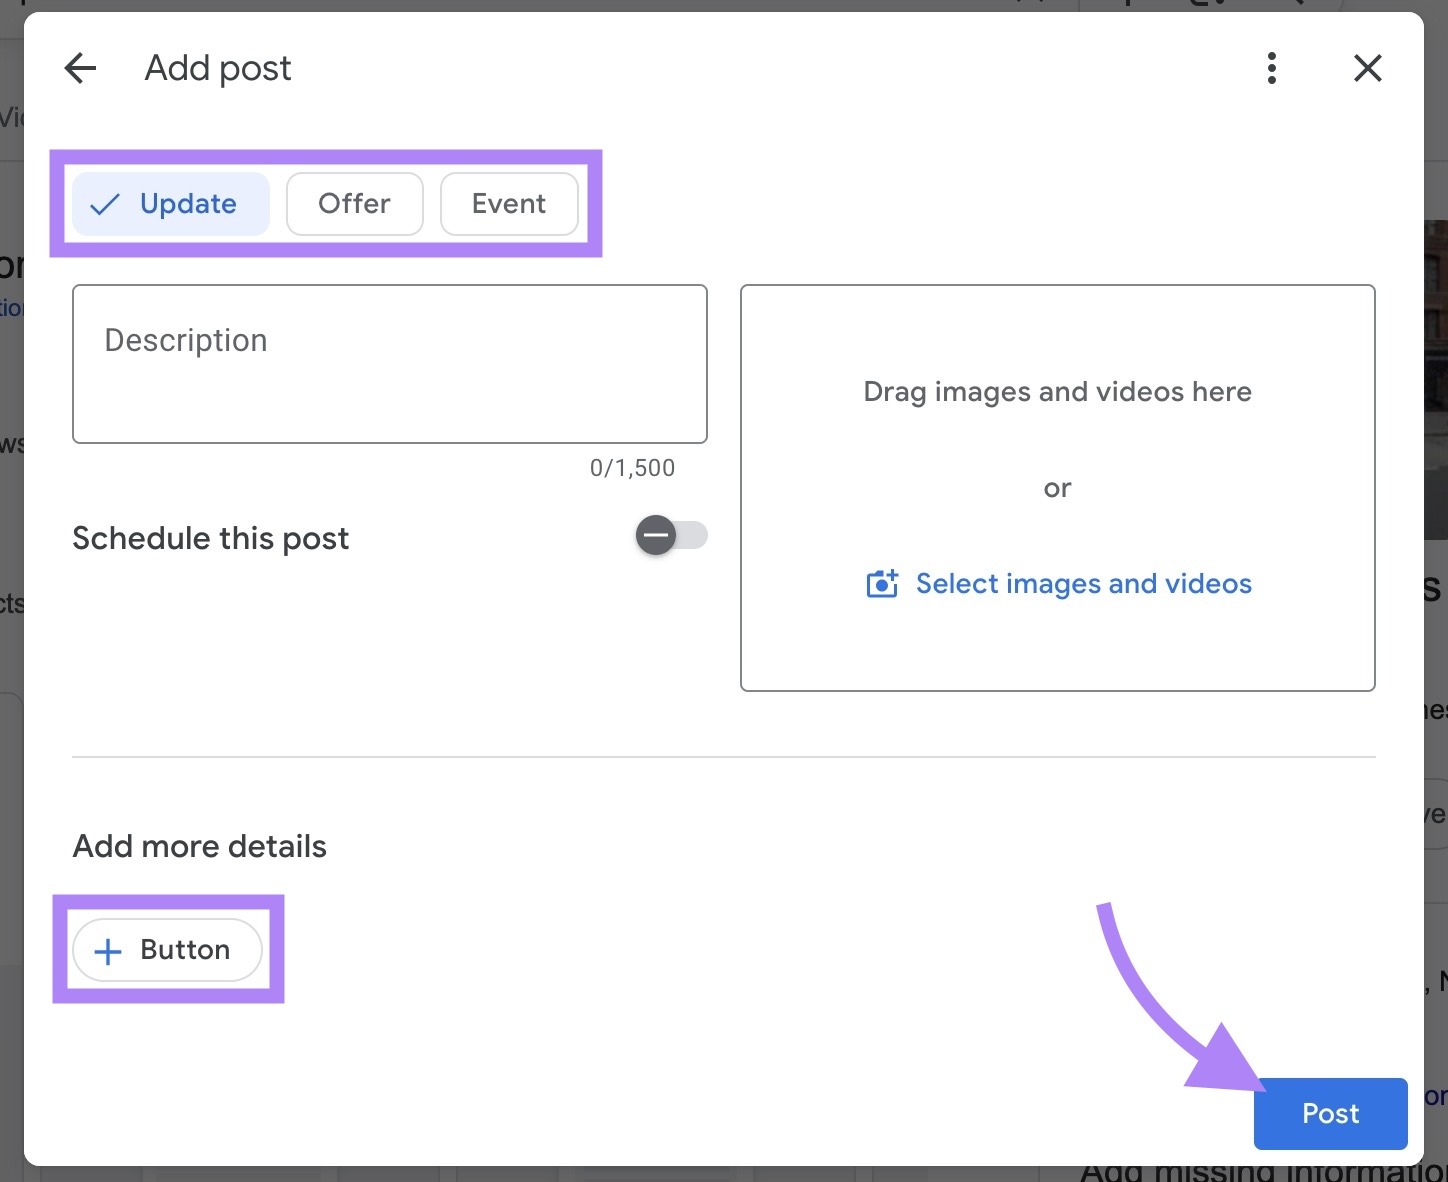
Task: Click the Add more details heading
Action: 198,846
